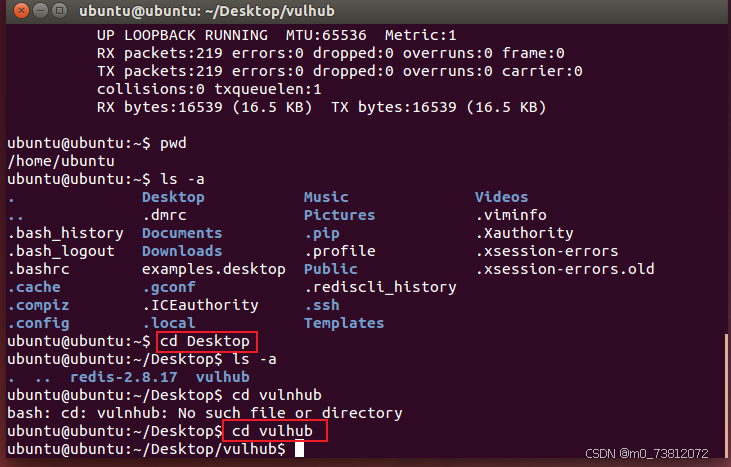731x467 pixels.
Task: Click the 'Pictures' directory name
Action: pyautogui.click(x=339, y=215)
